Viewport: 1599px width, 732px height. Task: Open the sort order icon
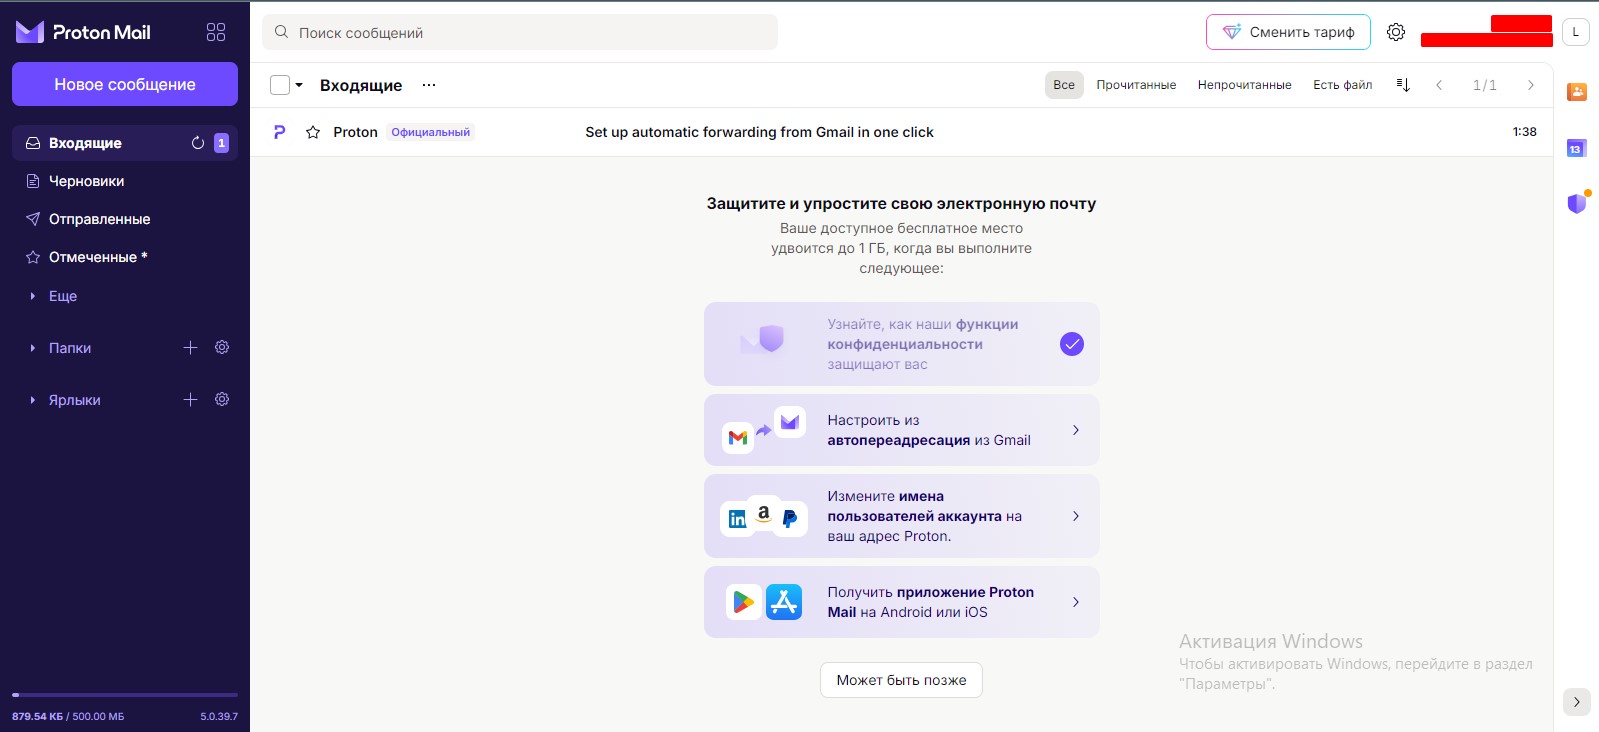(x=1403, y=85)
